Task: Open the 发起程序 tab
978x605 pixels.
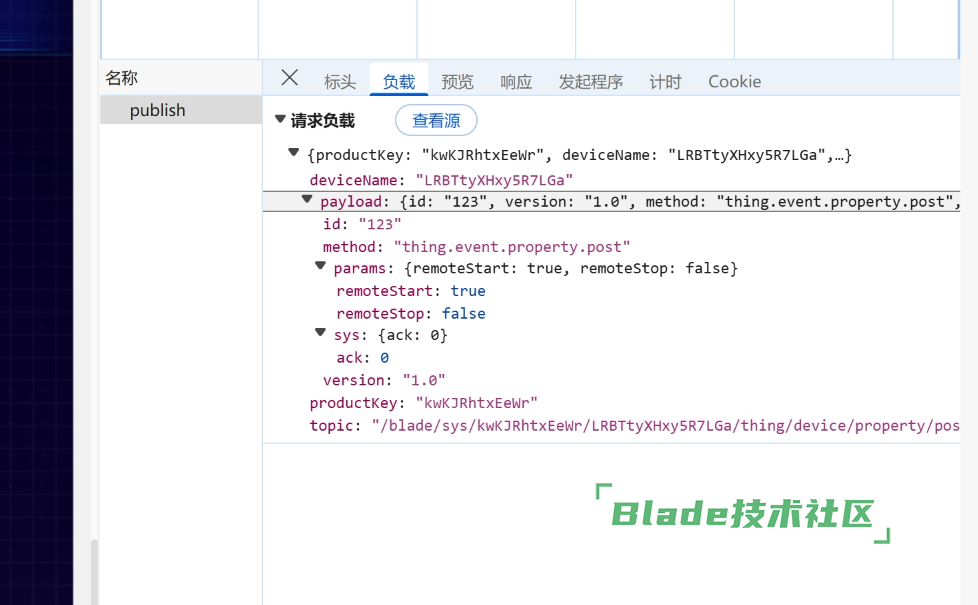Action: tap(590, 82)
